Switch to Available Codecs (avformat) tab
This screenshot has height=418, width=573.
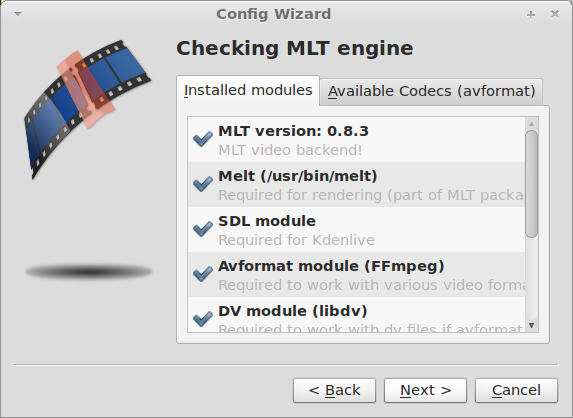pyautogui.click(x=431, y=91)
